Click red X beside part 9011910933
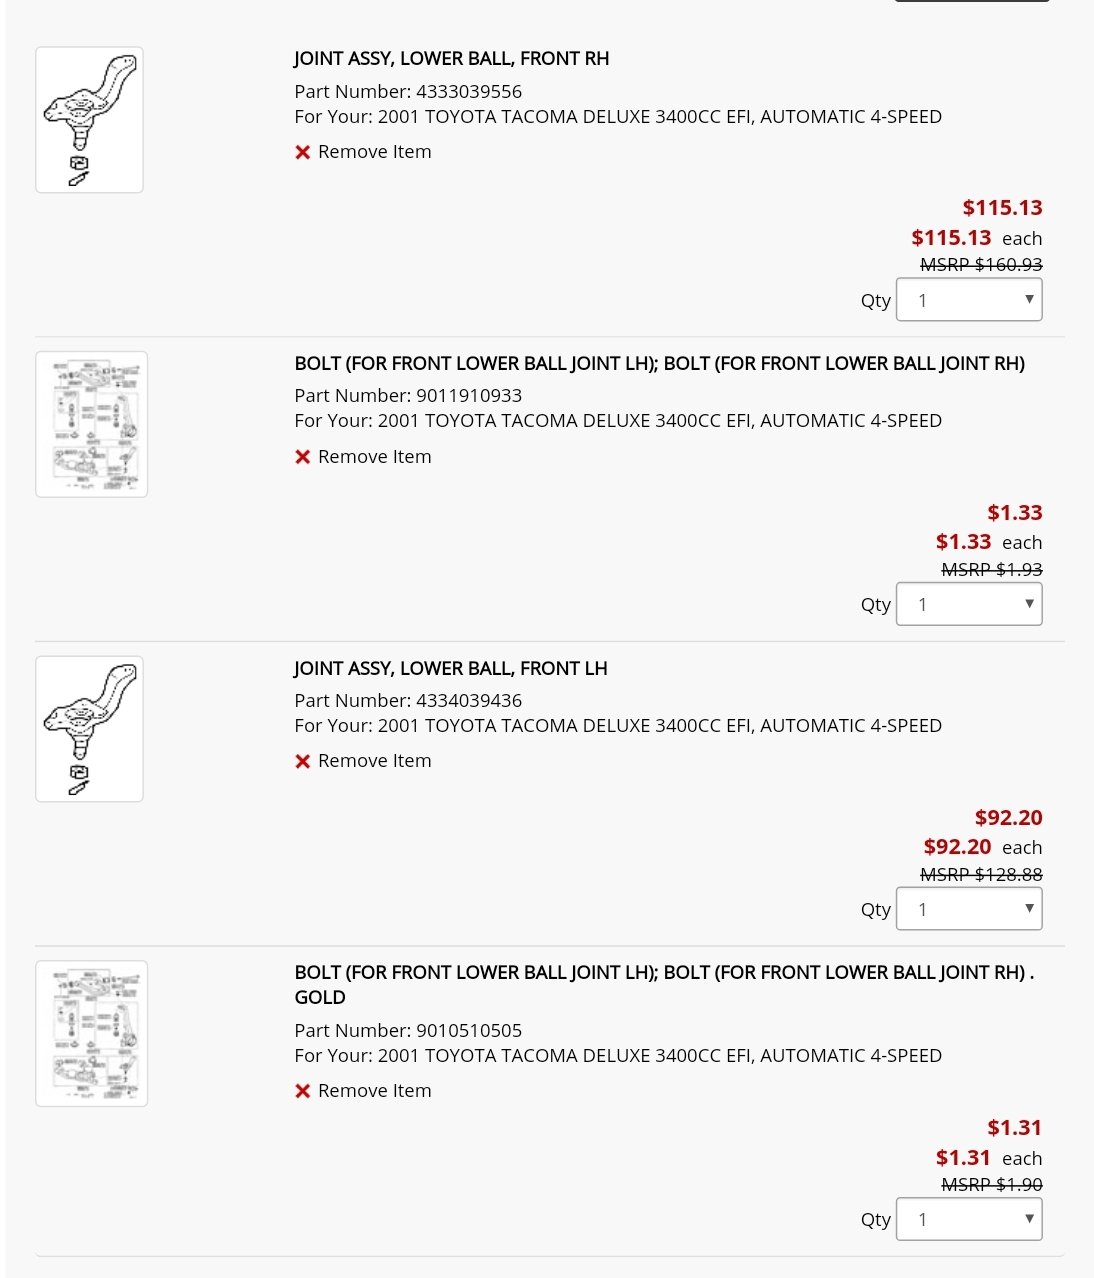 click(x=303, y=457)
